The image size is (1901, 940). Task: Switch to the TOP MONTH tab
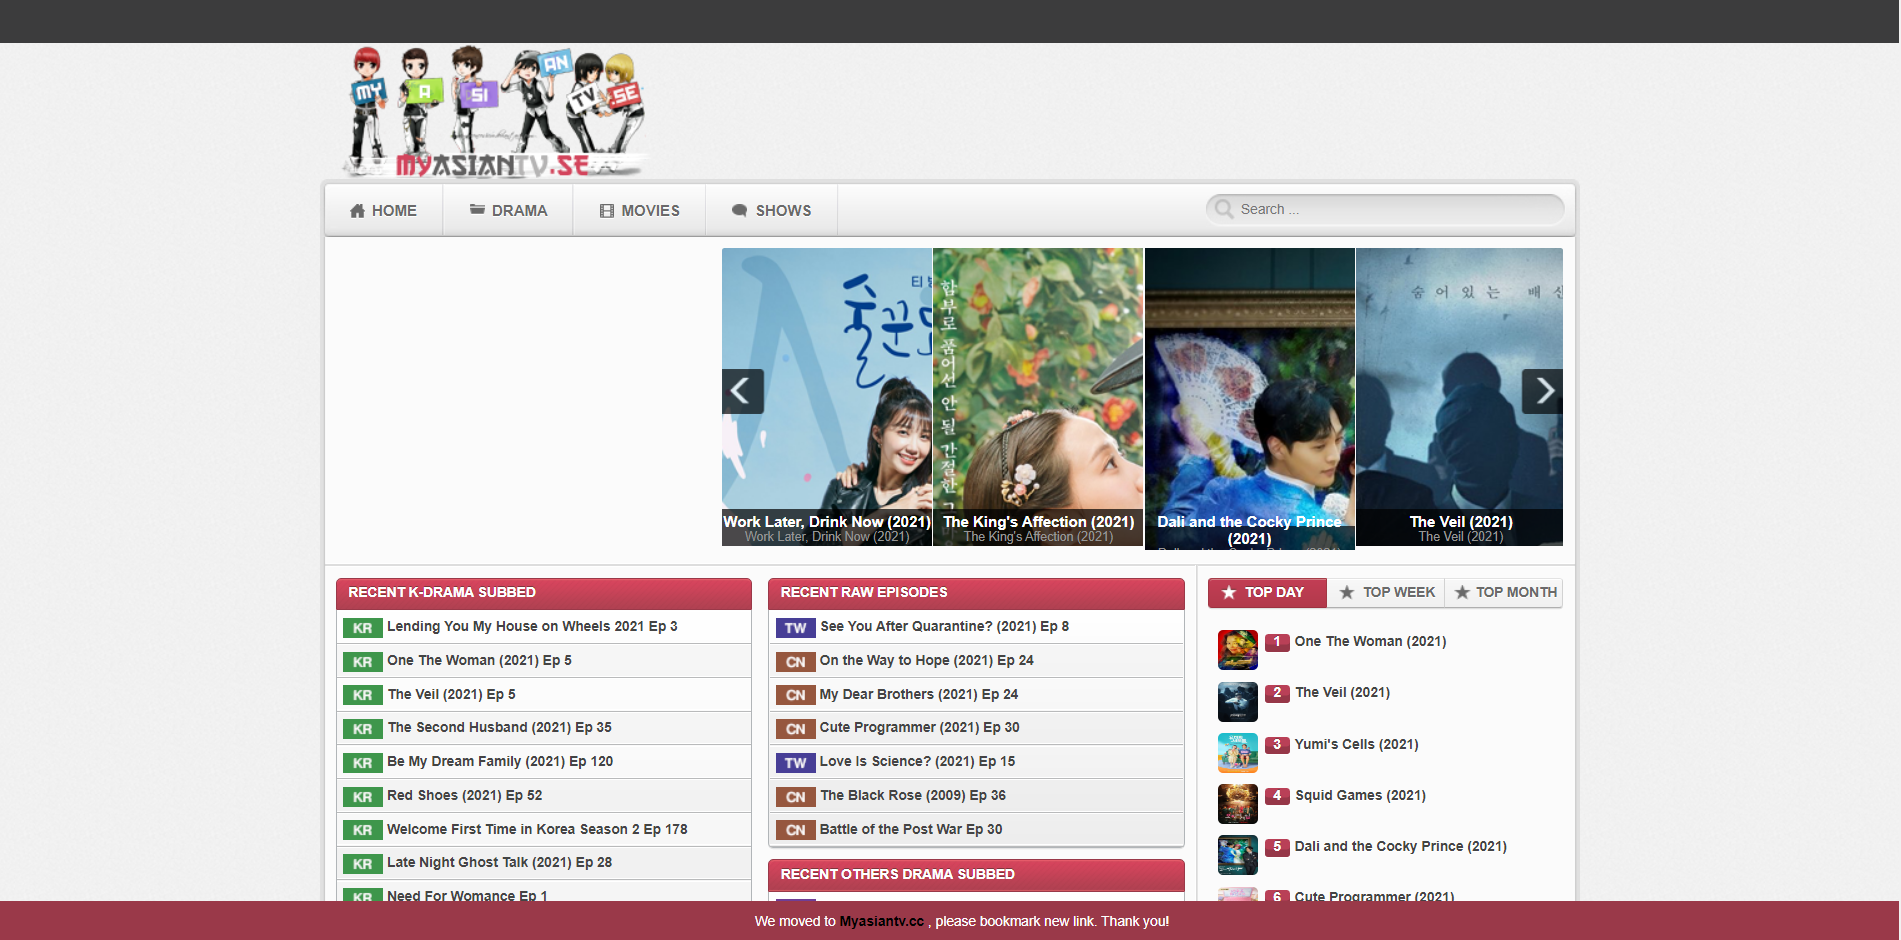[x=1504, y=592]
